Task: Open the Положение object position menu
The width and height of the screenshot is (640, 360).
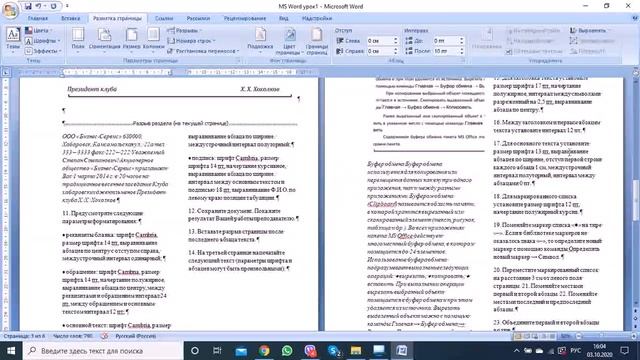Action: (x=487, y=39)
